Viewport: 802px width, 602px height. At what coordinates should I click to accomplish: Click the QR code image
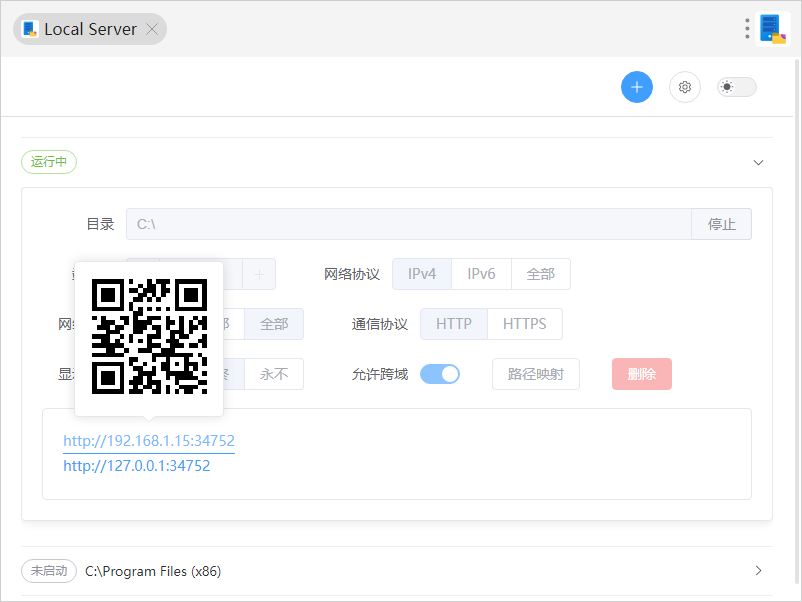pos(148,337)
